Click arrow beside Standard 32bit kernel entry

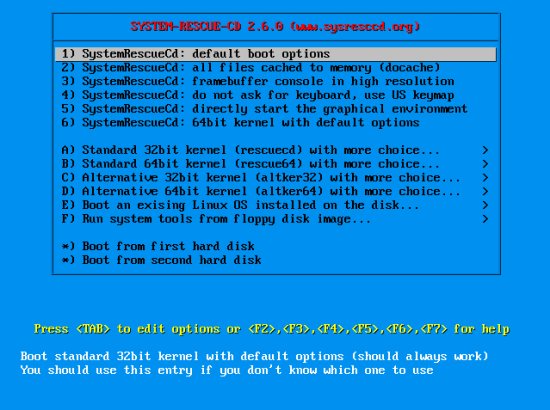coord(485,150)
